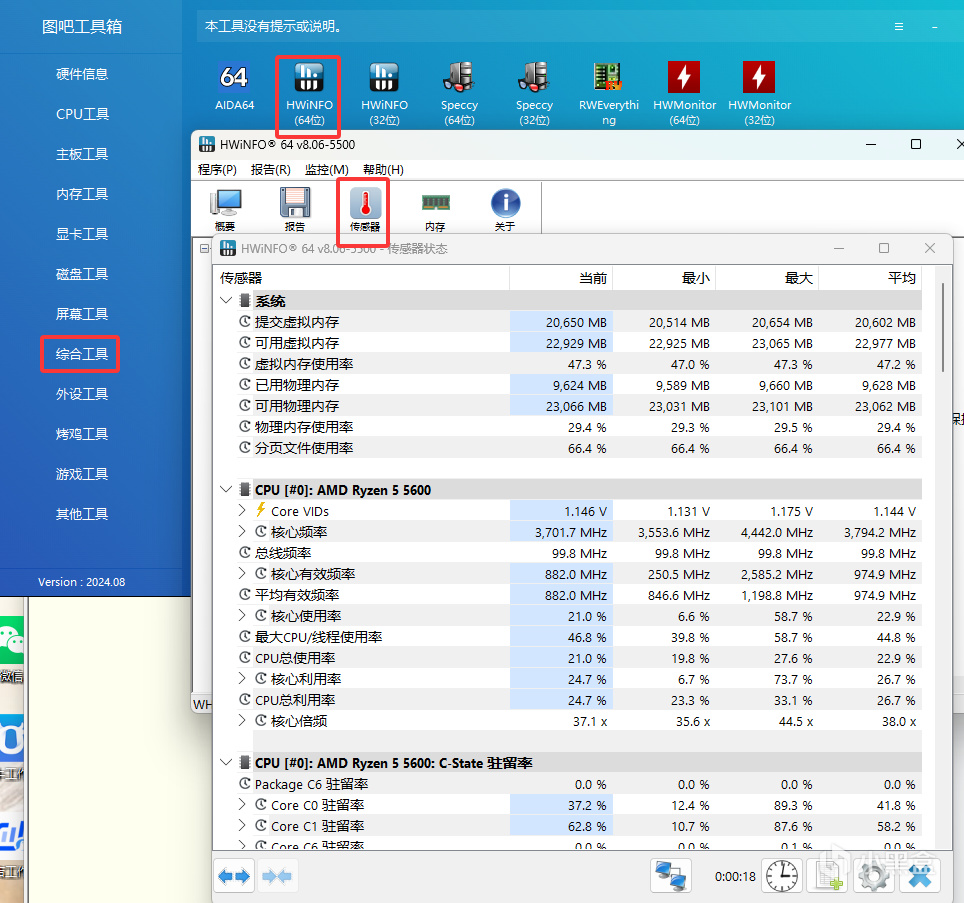This screenshot has width=964, height=903.
Task: Click the 传感器 column header
Action: click(x=362, y=278)
